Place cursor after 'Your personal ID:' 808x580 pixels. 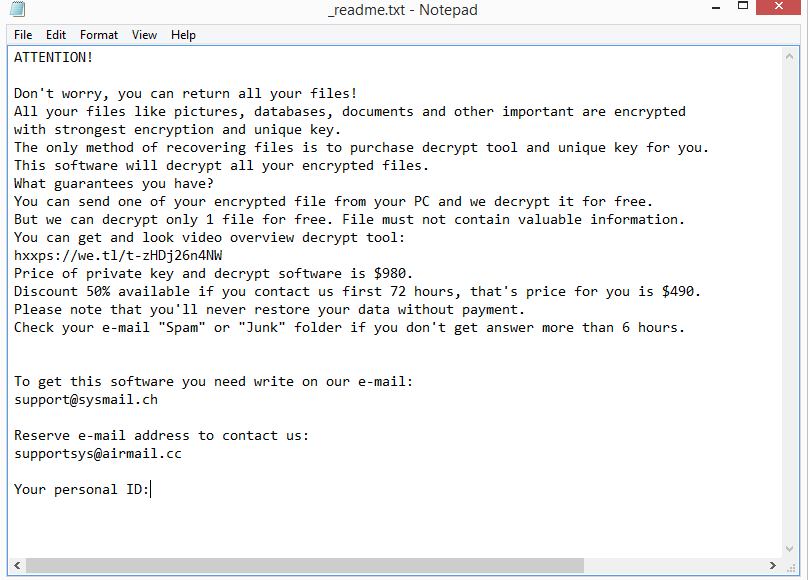click(150, 489)
